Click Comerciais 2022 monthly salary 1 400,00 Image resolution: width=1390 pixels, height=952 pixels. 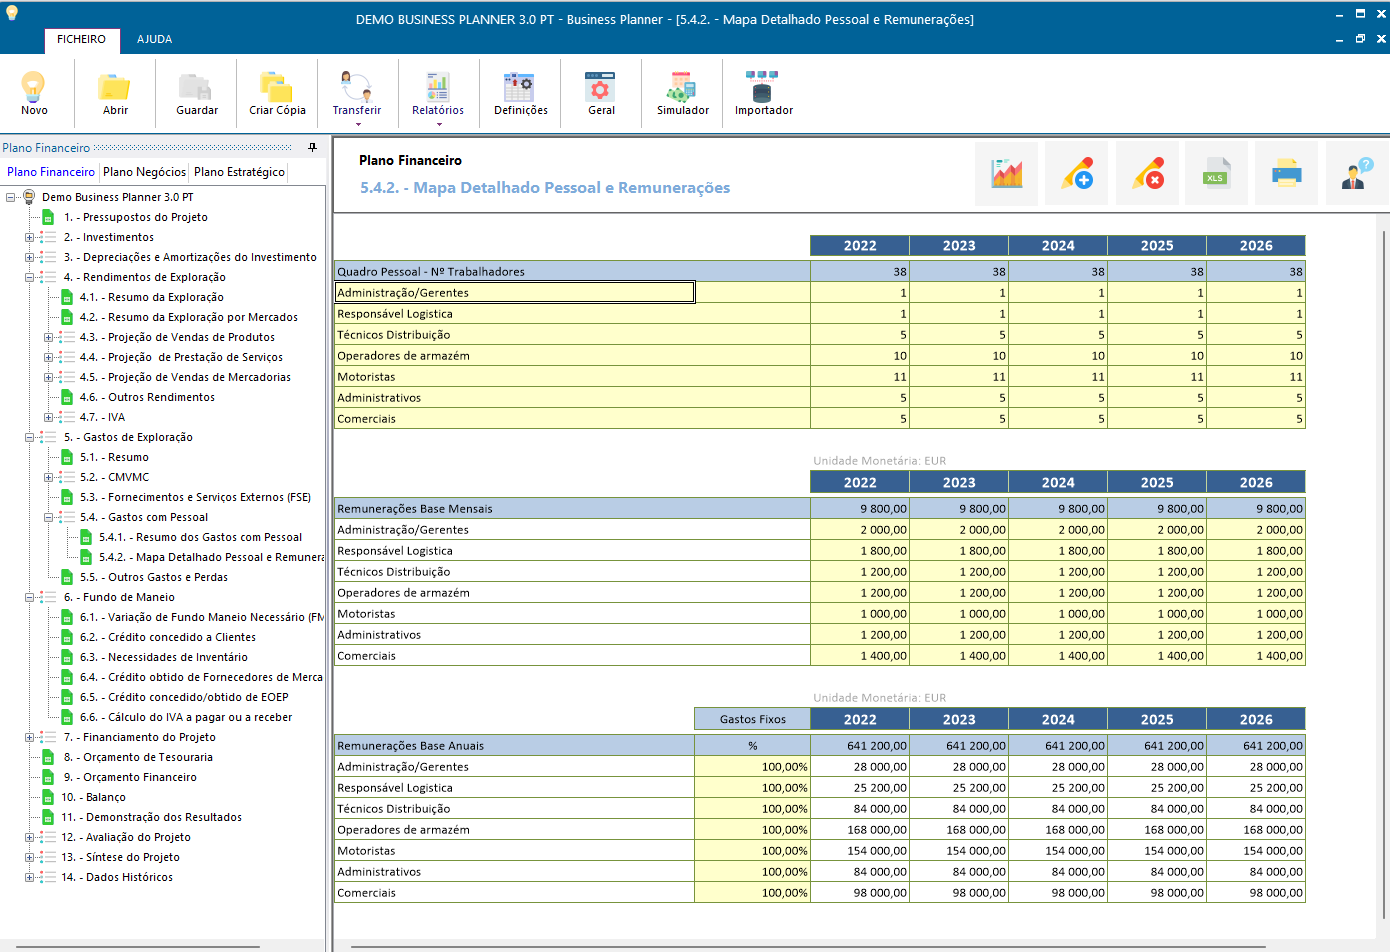point(860,656)
